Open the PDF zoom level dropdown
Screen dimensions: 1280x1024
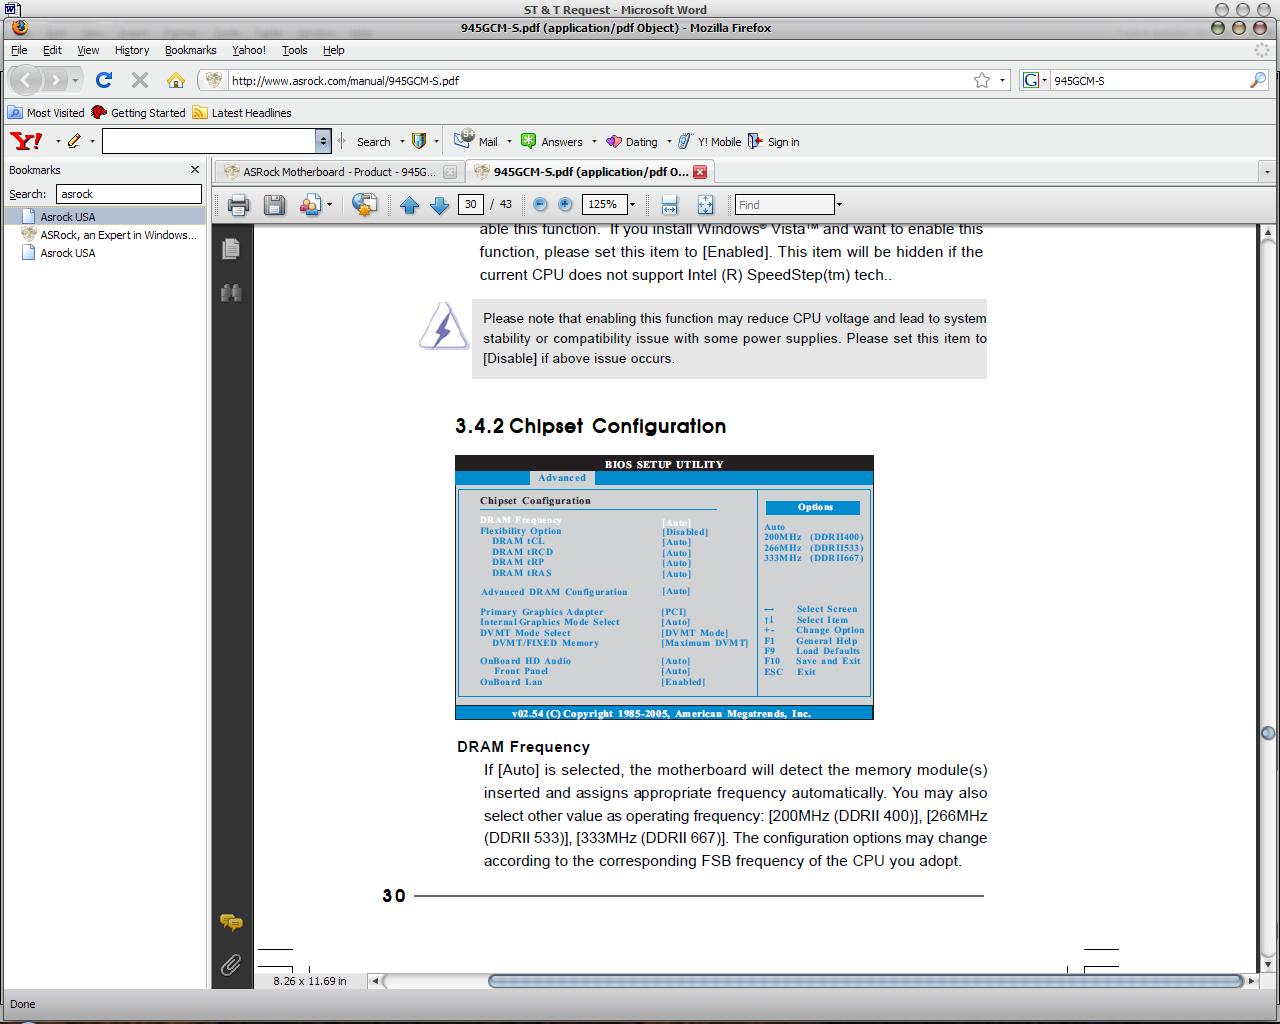pyautogui.click(x=632, y=205)
